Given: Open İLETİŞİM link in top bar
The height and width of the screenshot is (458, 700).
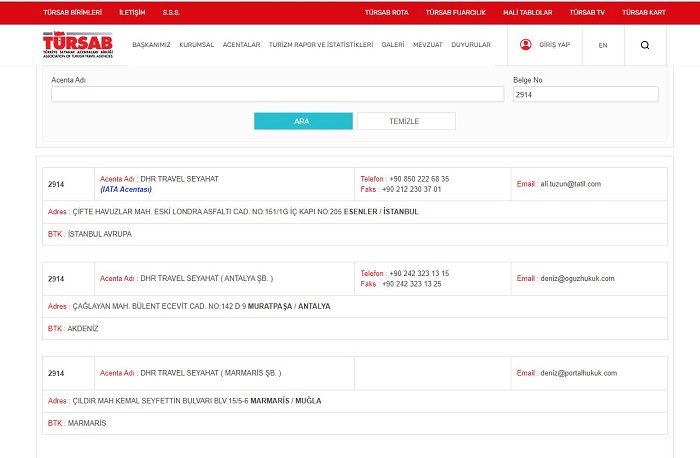Looking at the screenshot, I should click(132, 12).
